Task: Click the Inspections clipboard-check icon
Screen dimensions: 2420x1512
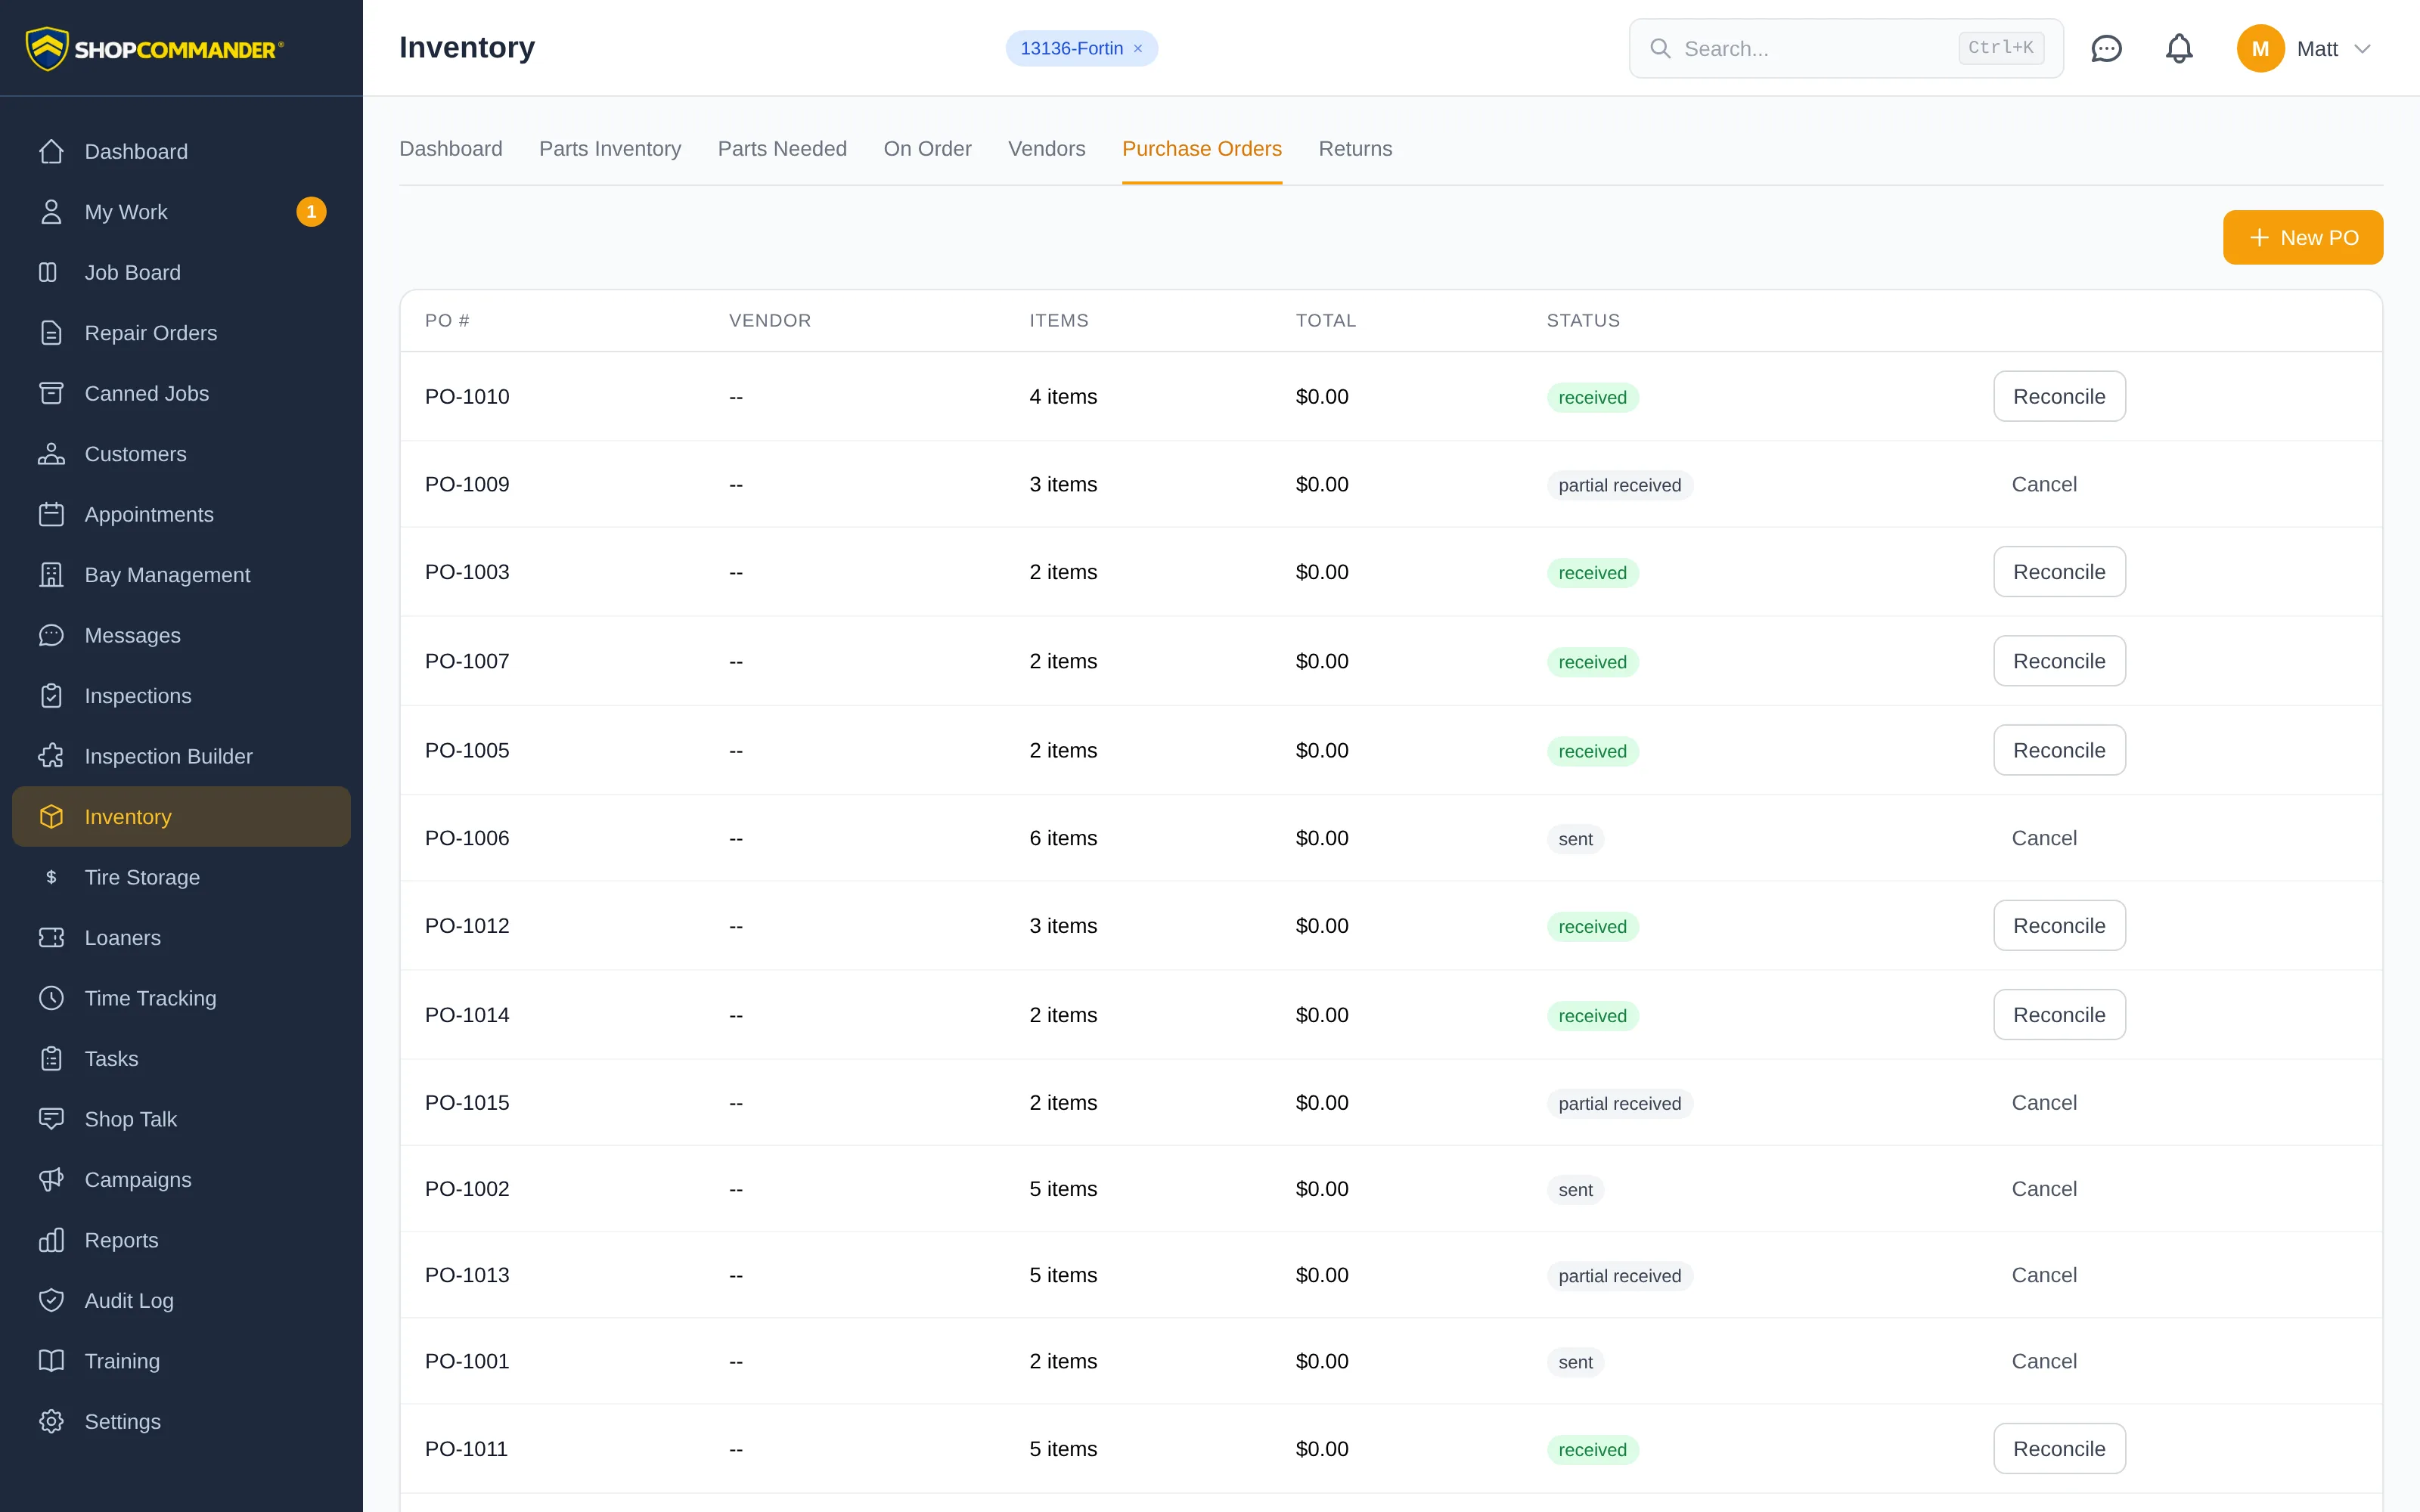Action: [51, 696]
